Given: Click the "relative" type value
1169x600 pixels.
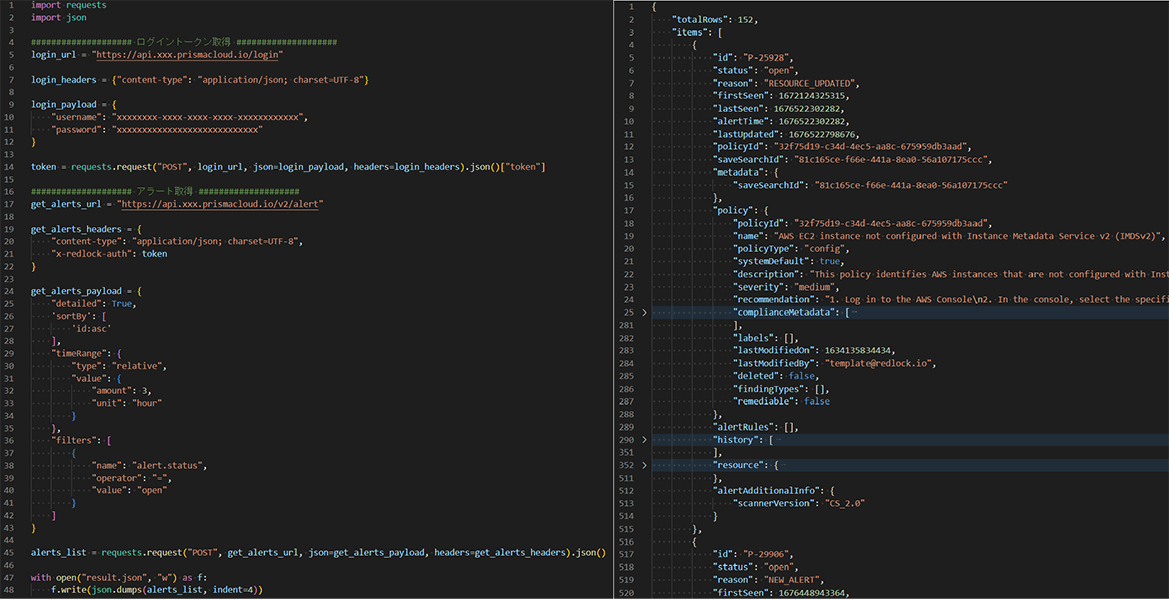Looking at the screenshot, I should point(137,365).
